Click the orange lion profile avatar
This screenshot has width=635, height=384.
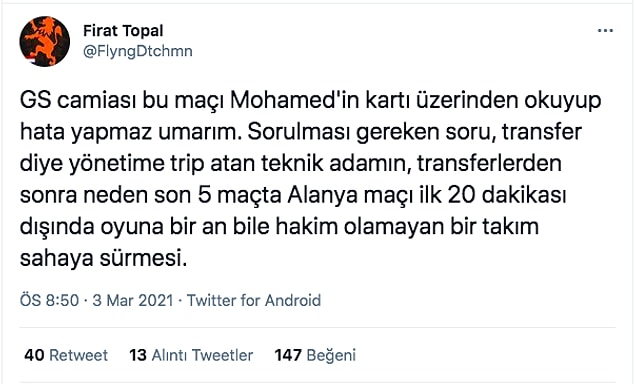point(45,41)
